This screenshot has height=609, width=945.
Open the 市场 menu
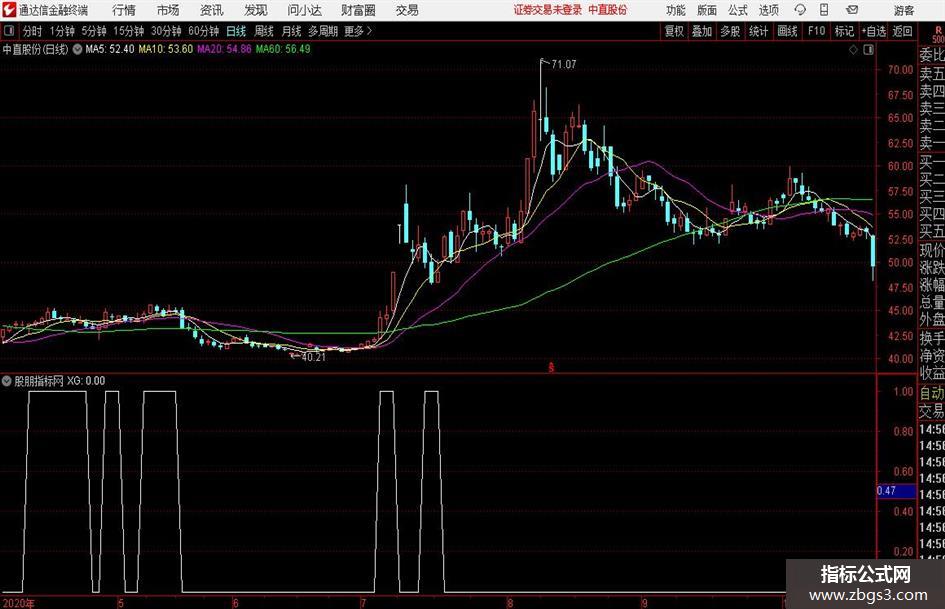point(168,10)
